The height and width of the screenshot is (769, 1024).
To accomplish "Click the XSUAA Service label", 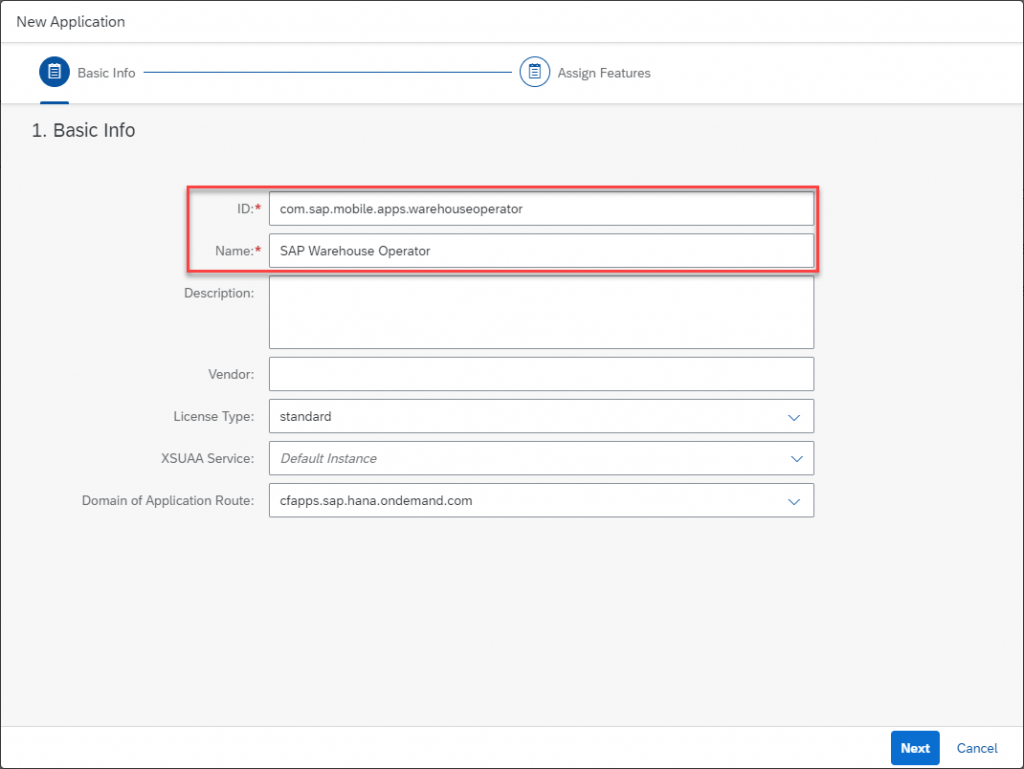I will coord(208,458).
